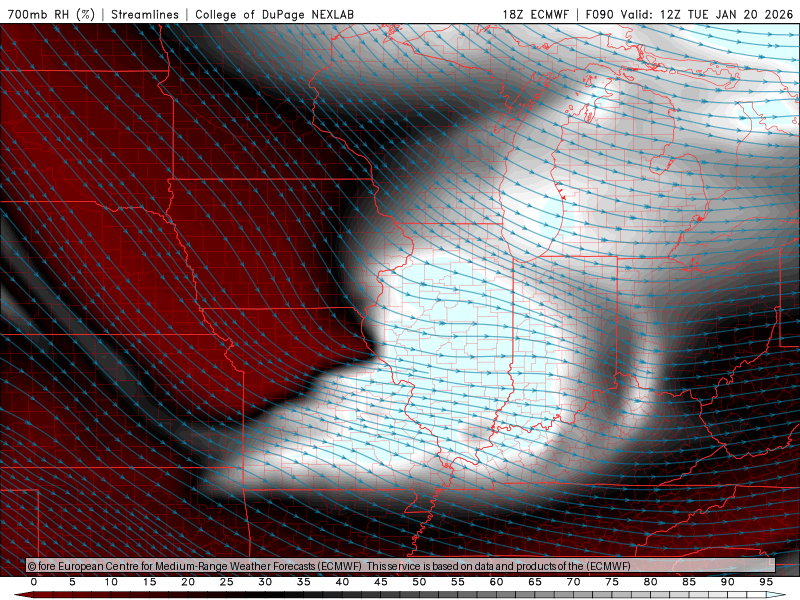The height and width of the screenshot is (600, 800).
Task: Click the 'F090' forecast hour label
Action: point(599,14)
